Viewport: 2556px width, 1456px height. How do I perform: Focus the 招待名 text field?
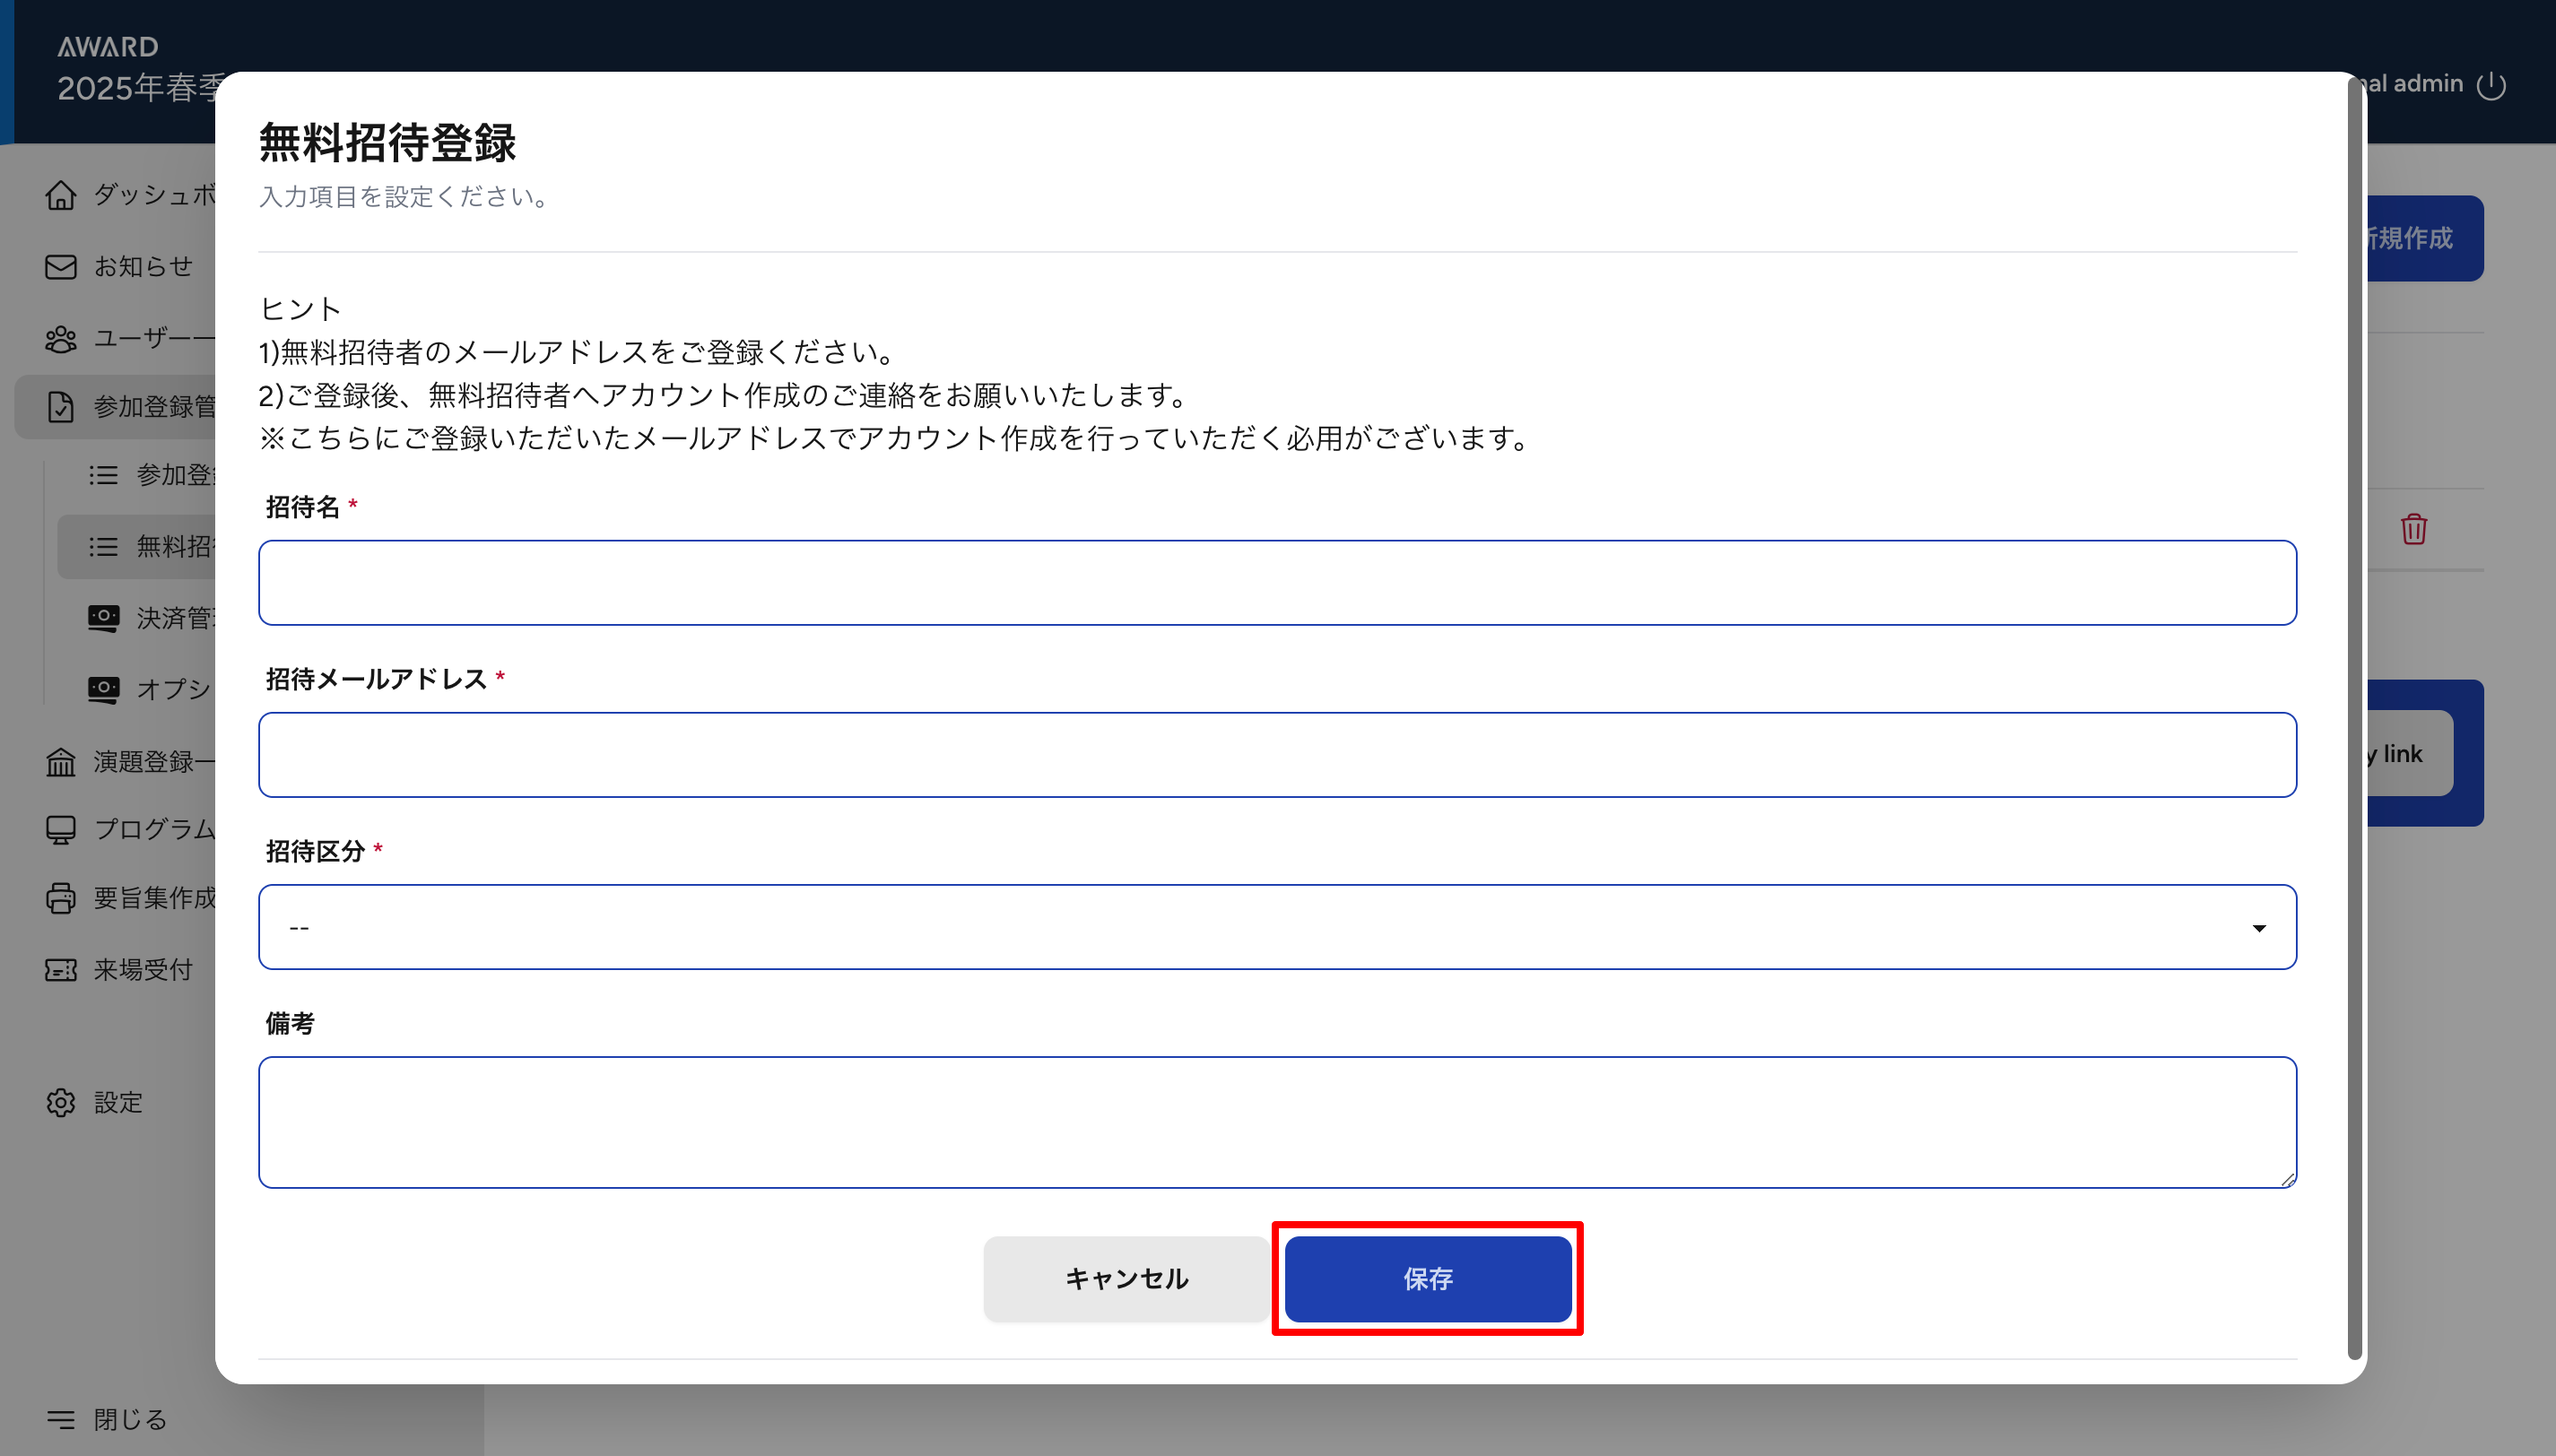(x=1276, y=583)
